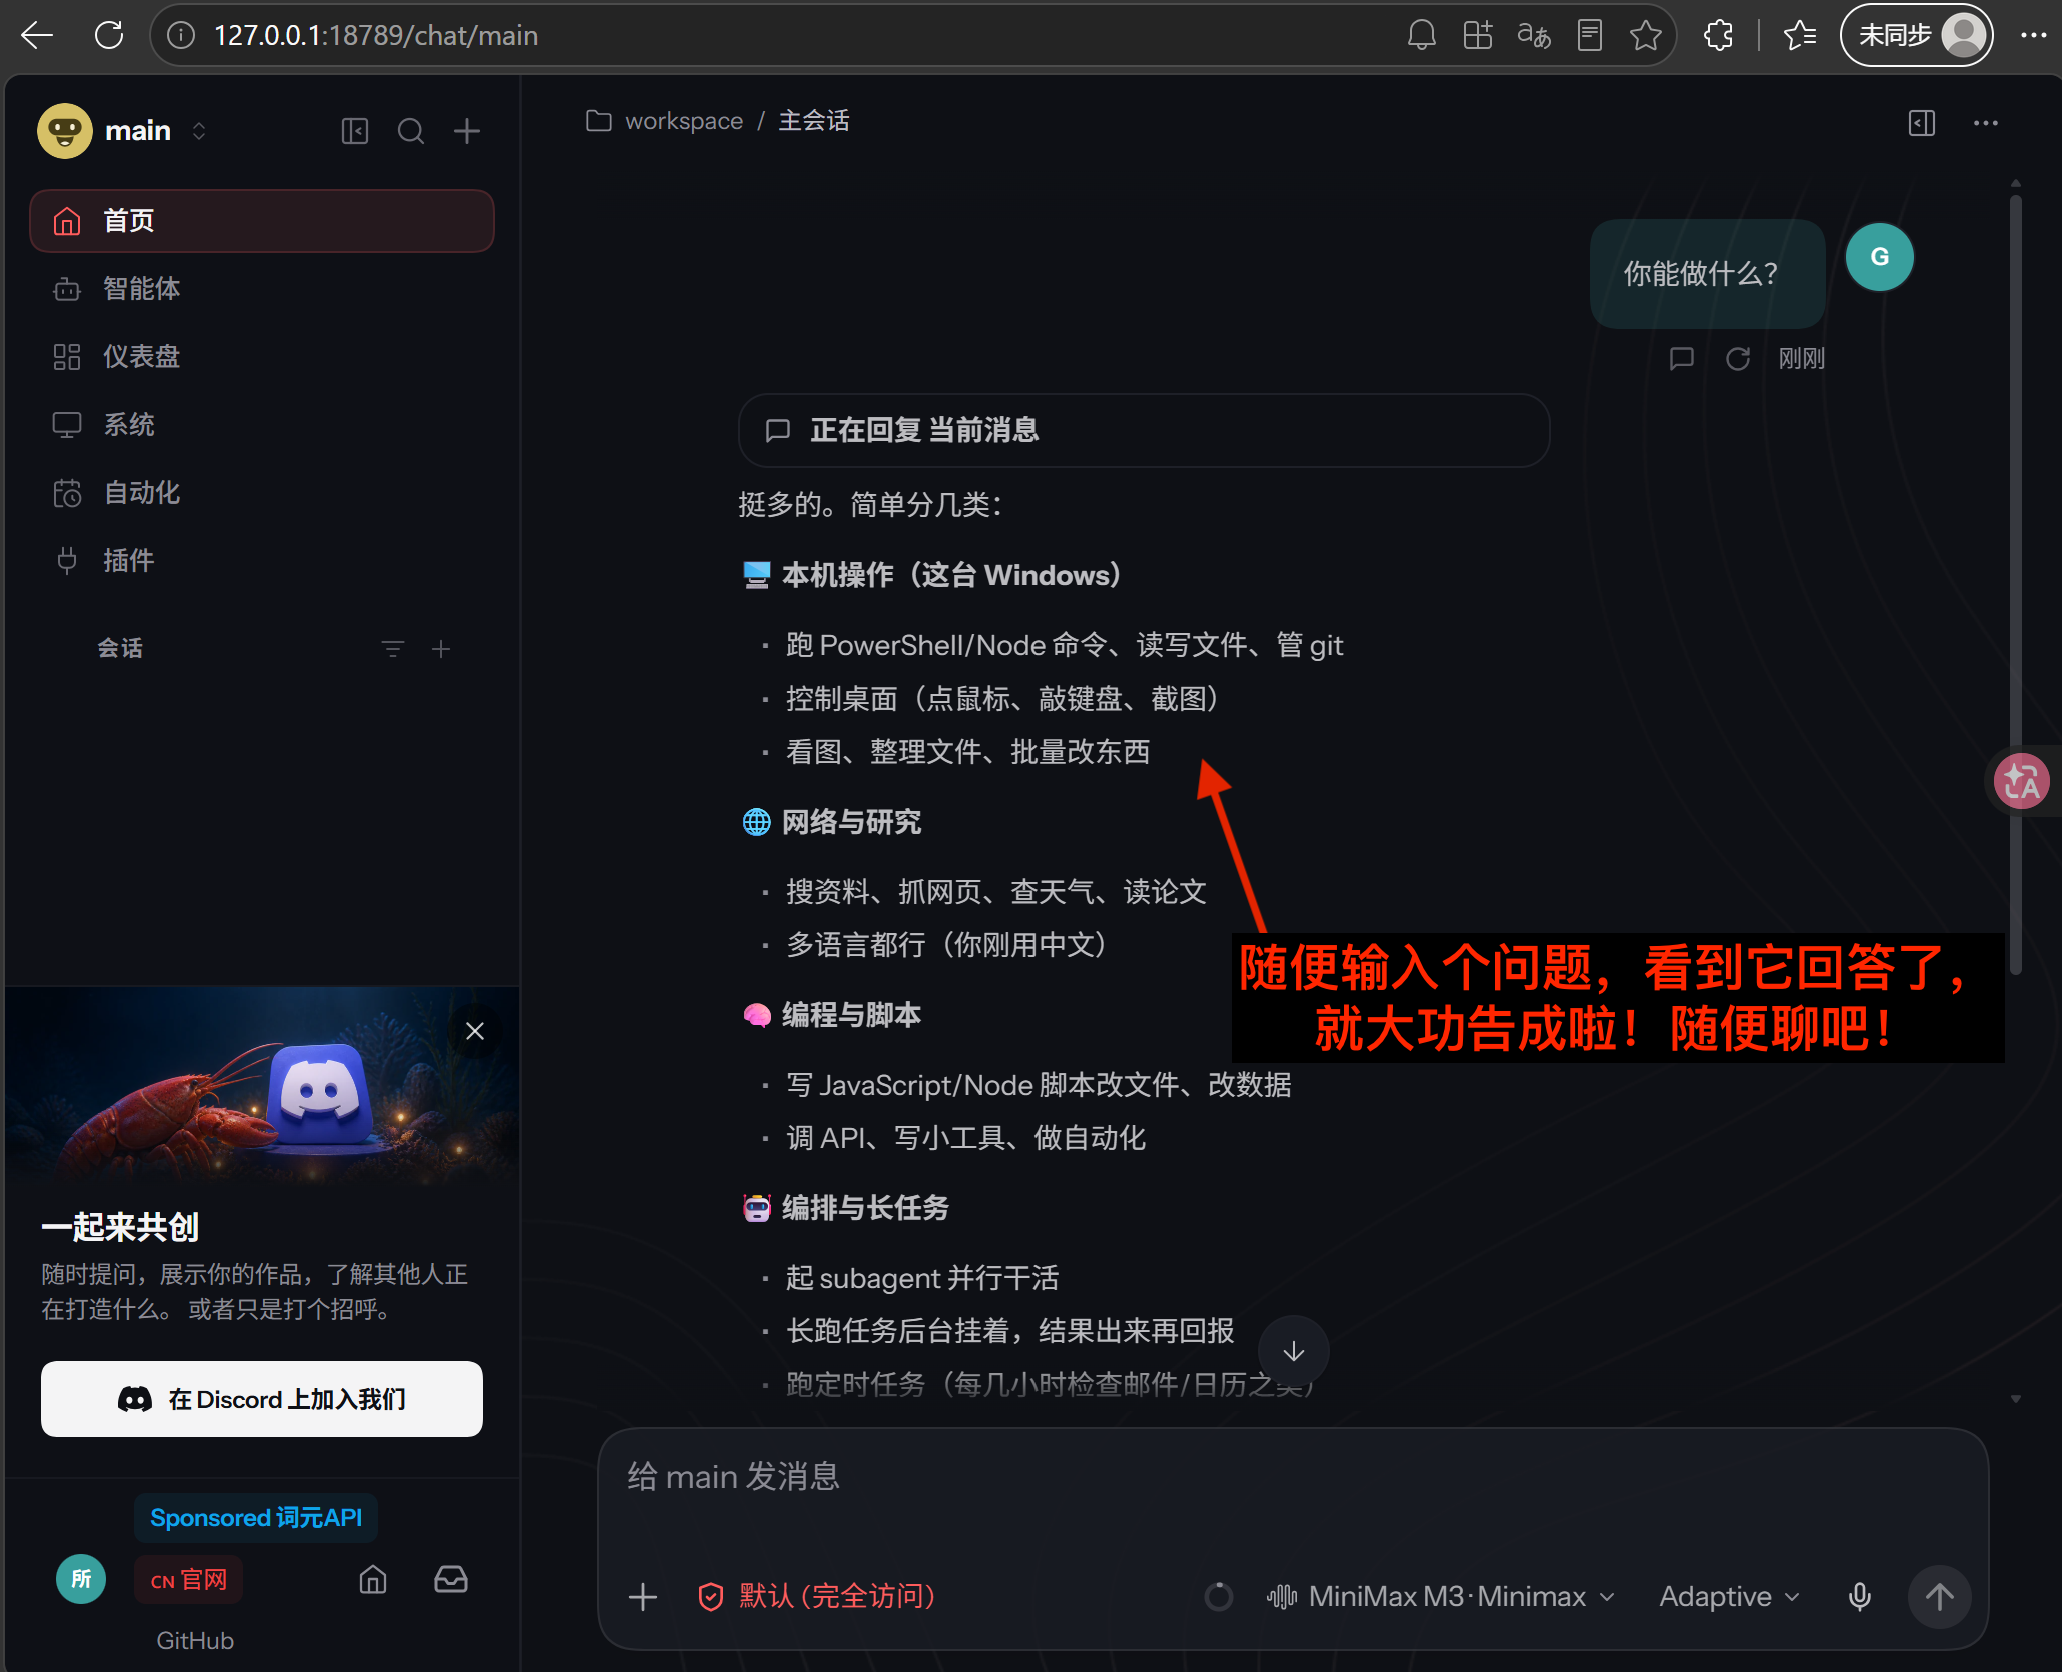Viewport: 2062px width, 1672px height.
Task: Open 默认 (完全访问) permission selector
Action: 817,1597
